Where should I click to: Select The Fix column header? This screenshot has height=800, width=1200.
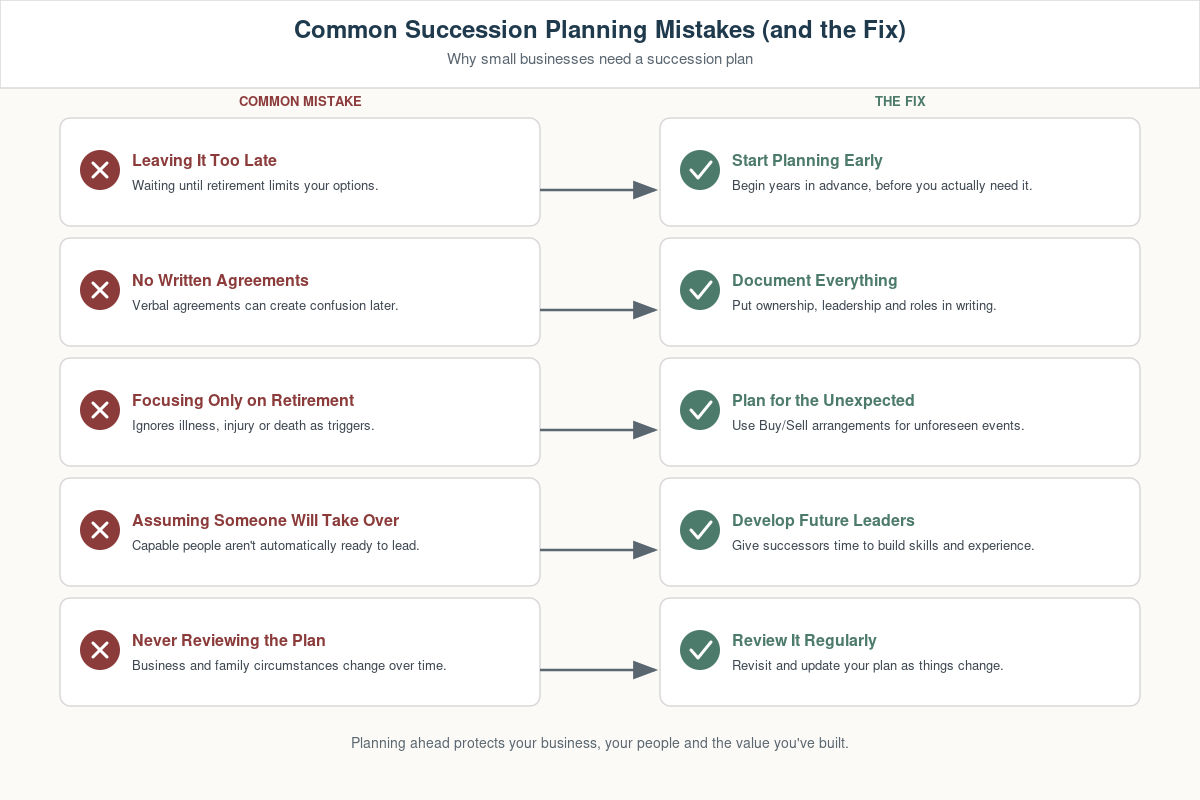[x=900, y=102]
